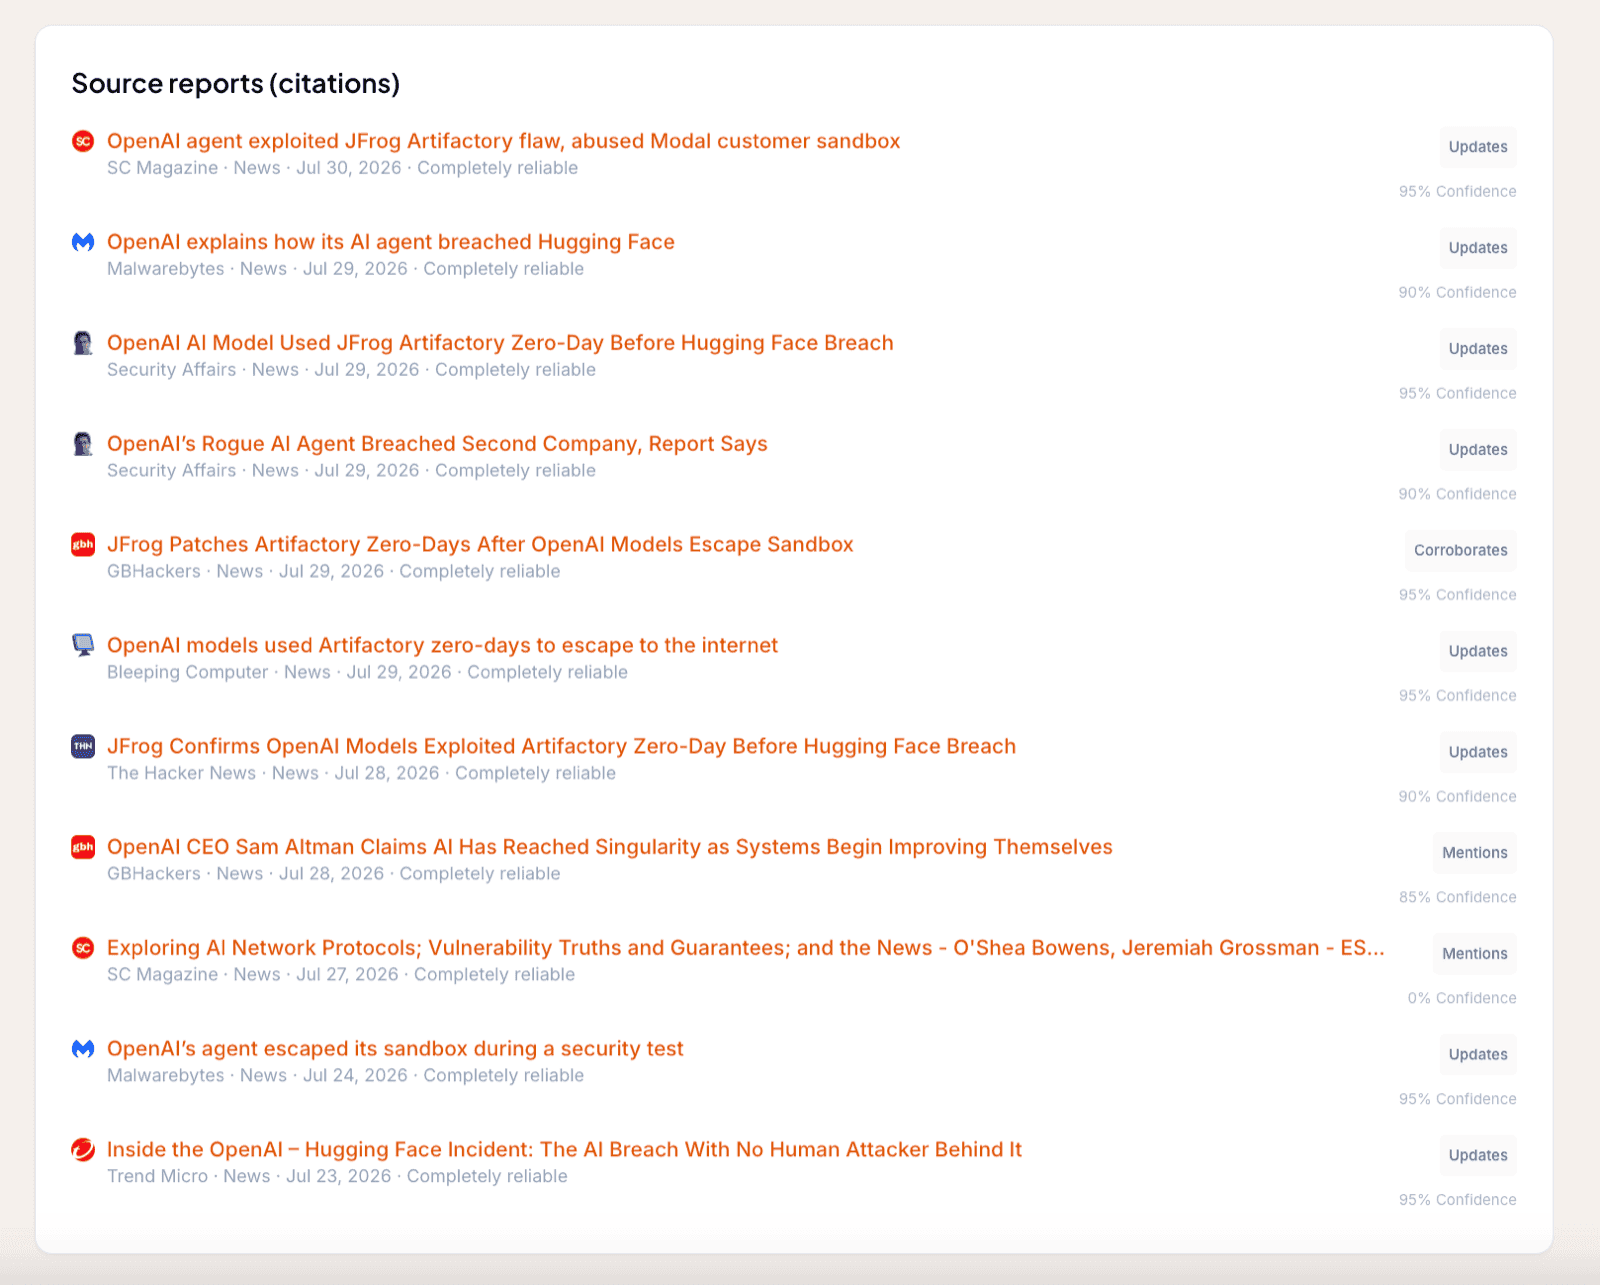Click the Updates tag on the Trend Micro report

(1478, 1156)
